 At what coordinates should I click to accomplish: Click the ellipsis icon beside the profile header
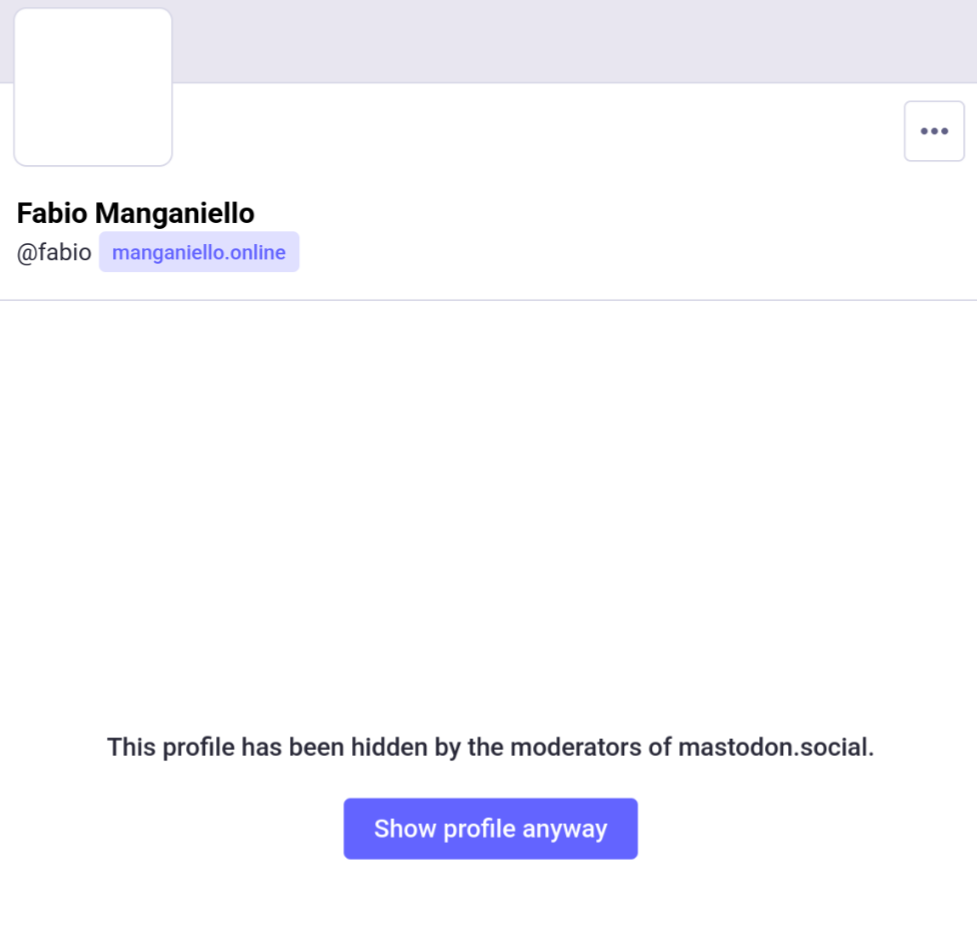click(x=934, y=131)
